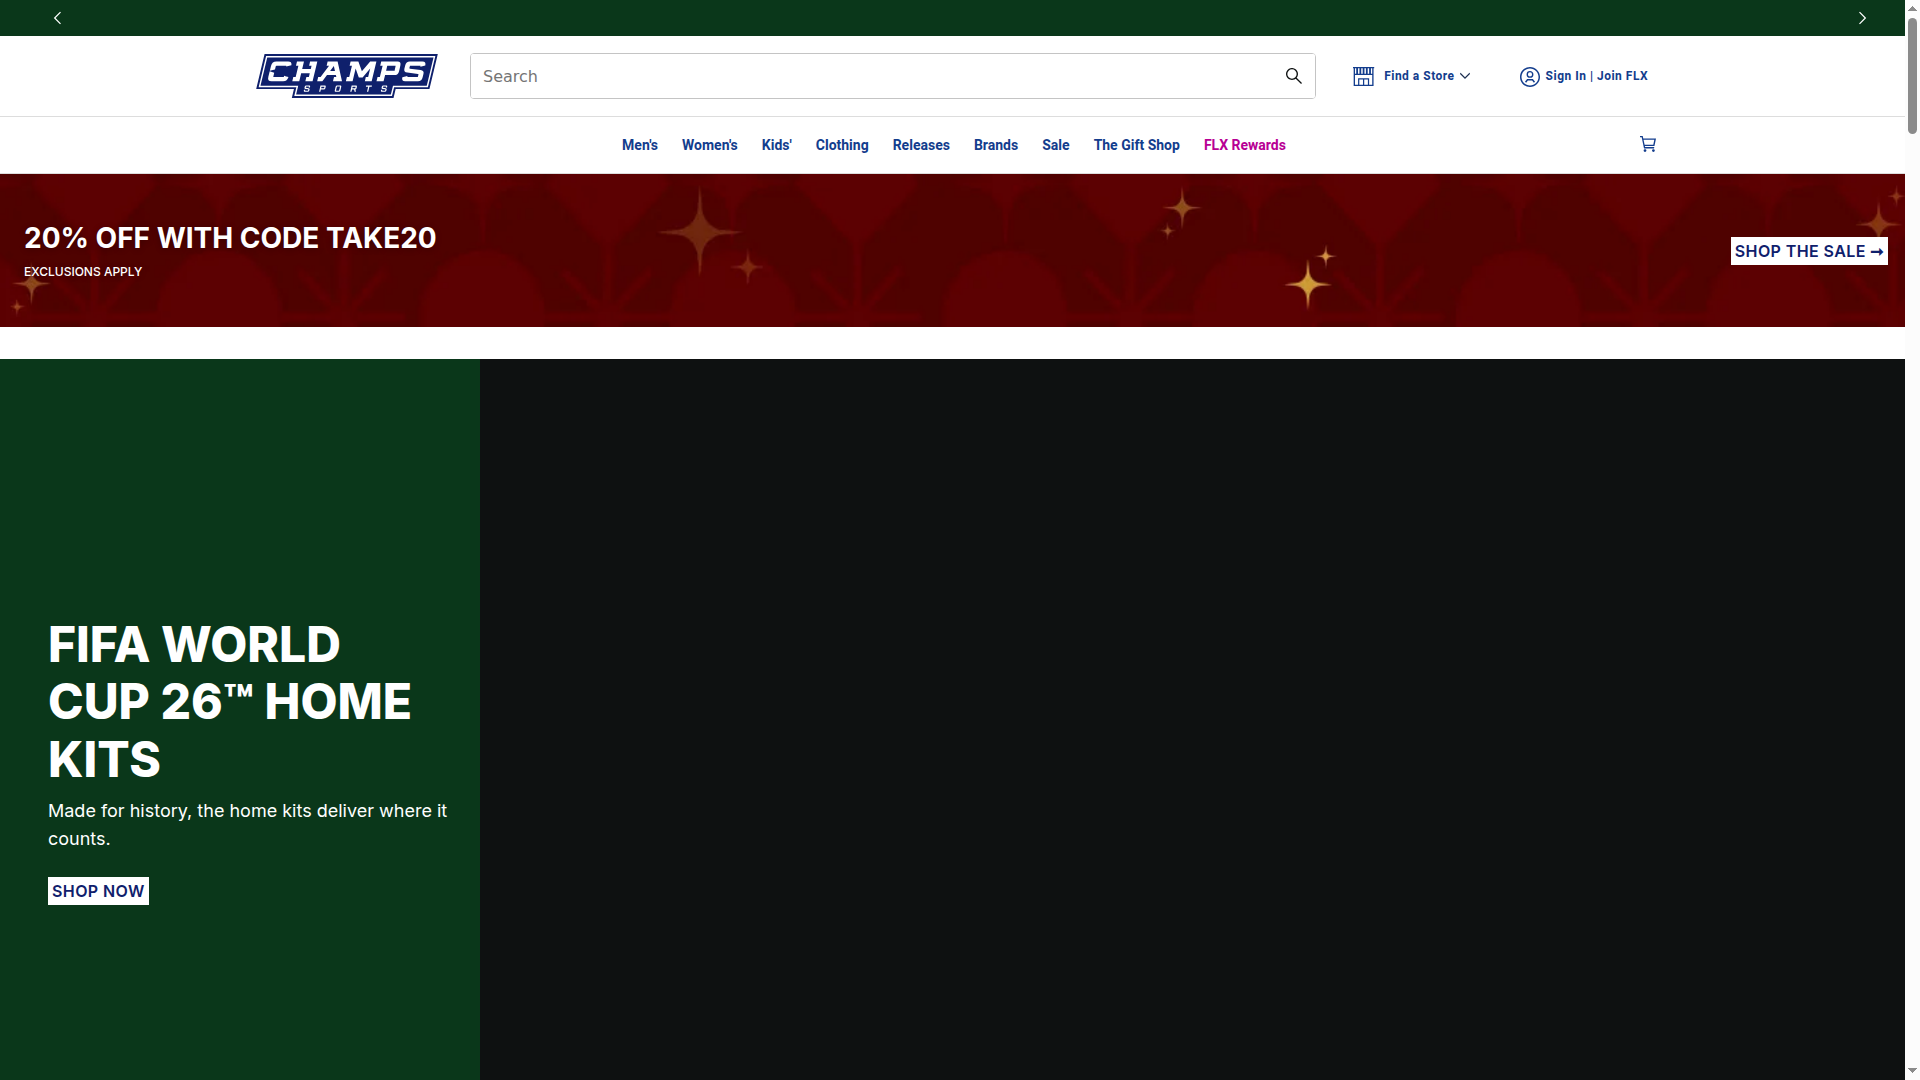The image size is (1920, 1080).
Task: Open the Women's category menu
Action: [x=709, y=145]
